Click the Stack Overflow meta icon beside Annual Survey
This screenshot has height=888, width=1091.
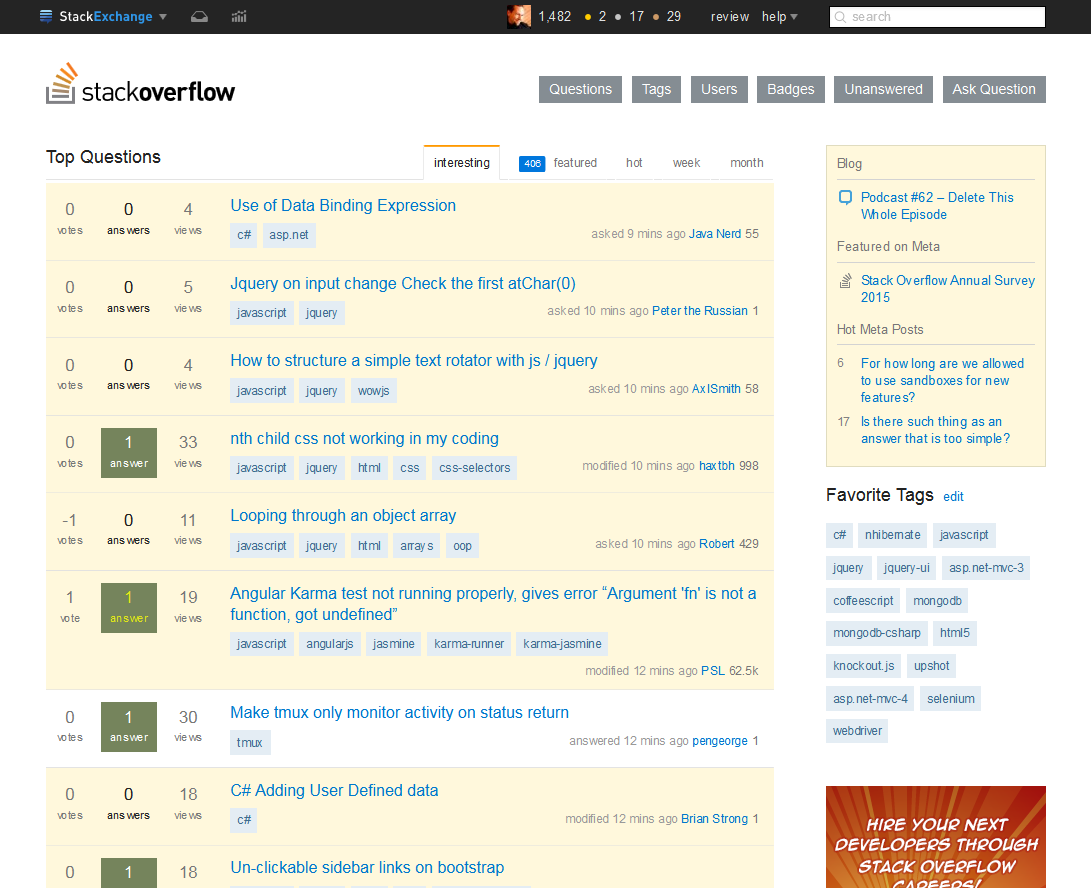click(845, 281)
